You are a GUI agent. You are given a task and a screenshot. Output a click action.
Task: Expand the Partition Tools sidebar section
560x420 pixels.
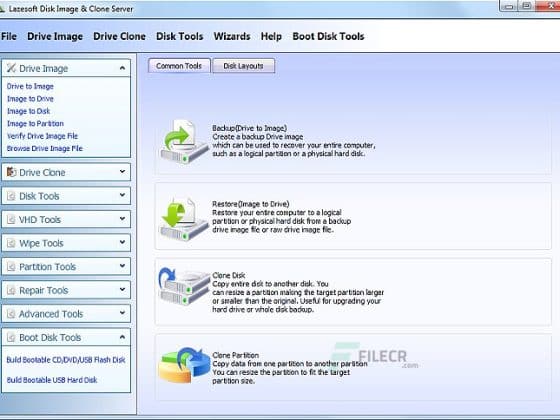(122, 266)
